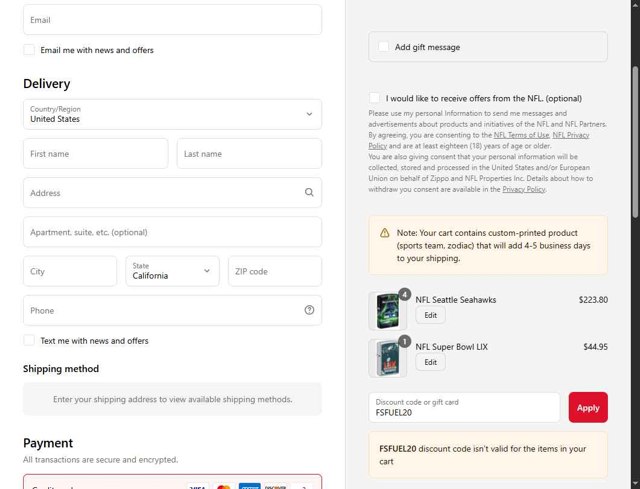The height and width of the screenshot is (489, 640).
Task: Click the $44.95 price text
Action: 595,347
